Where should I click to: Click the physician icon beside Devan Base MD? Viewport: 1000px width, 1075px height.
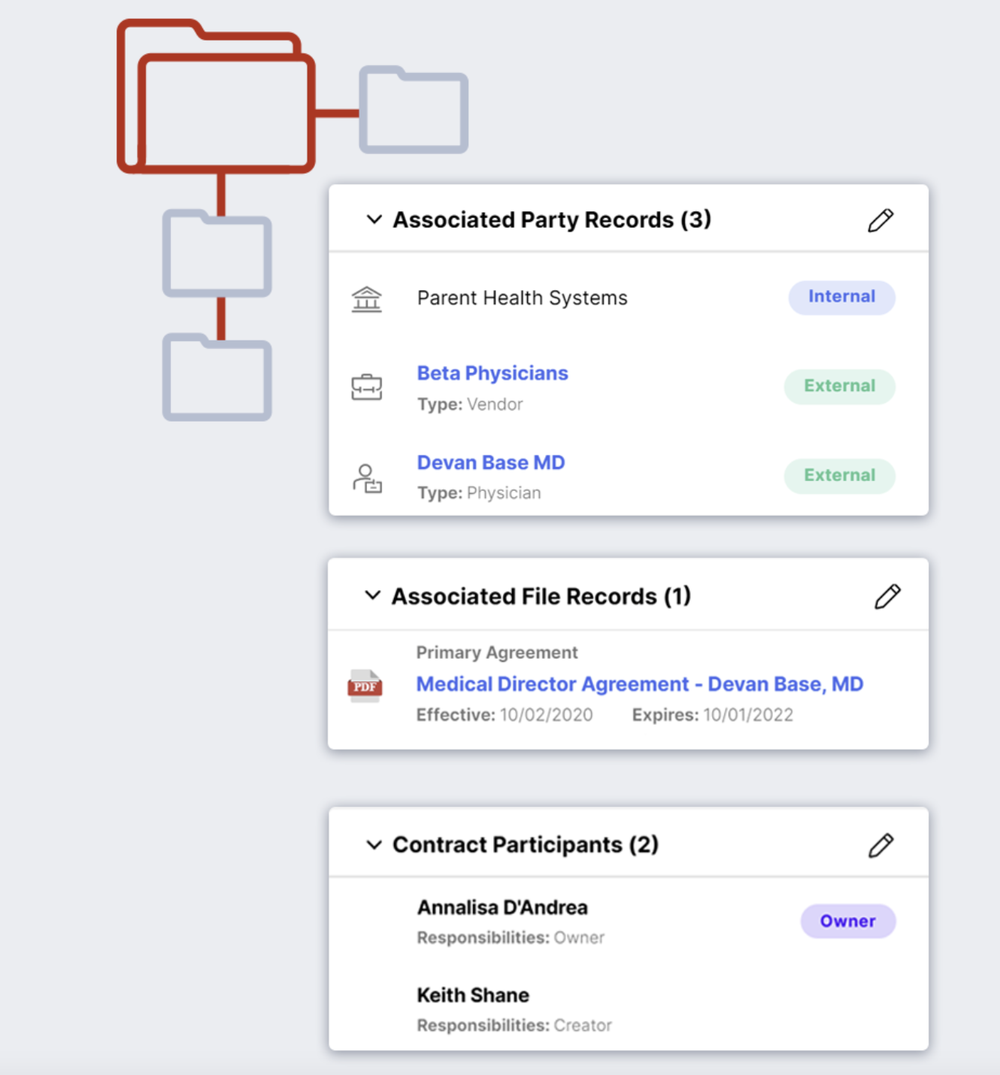[367, 477]
